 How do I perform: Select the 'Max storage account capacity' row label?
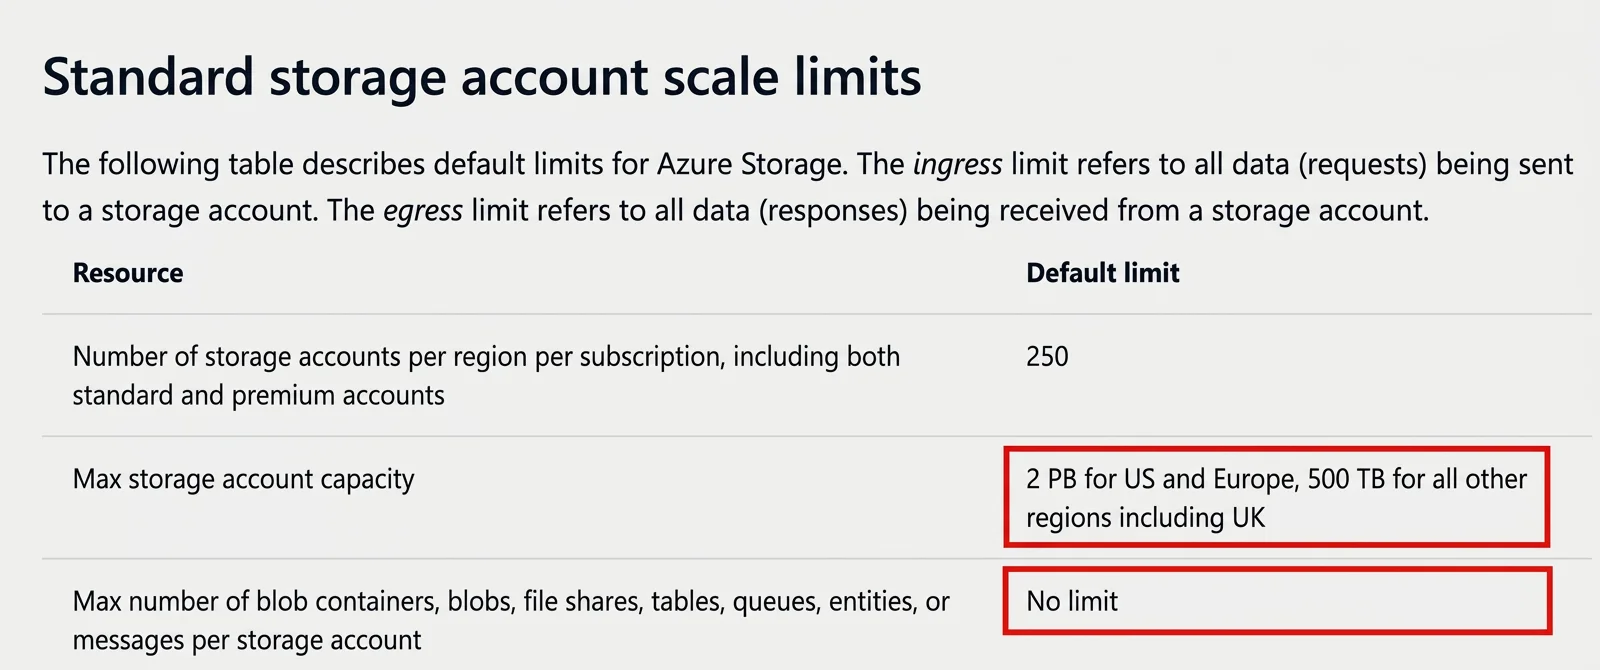pos(243,480)
